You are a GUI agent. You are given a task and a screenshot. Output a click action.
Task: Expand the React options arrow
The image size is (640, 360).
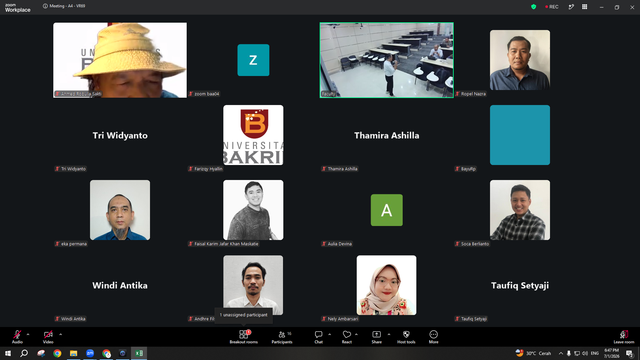point(356,334)
